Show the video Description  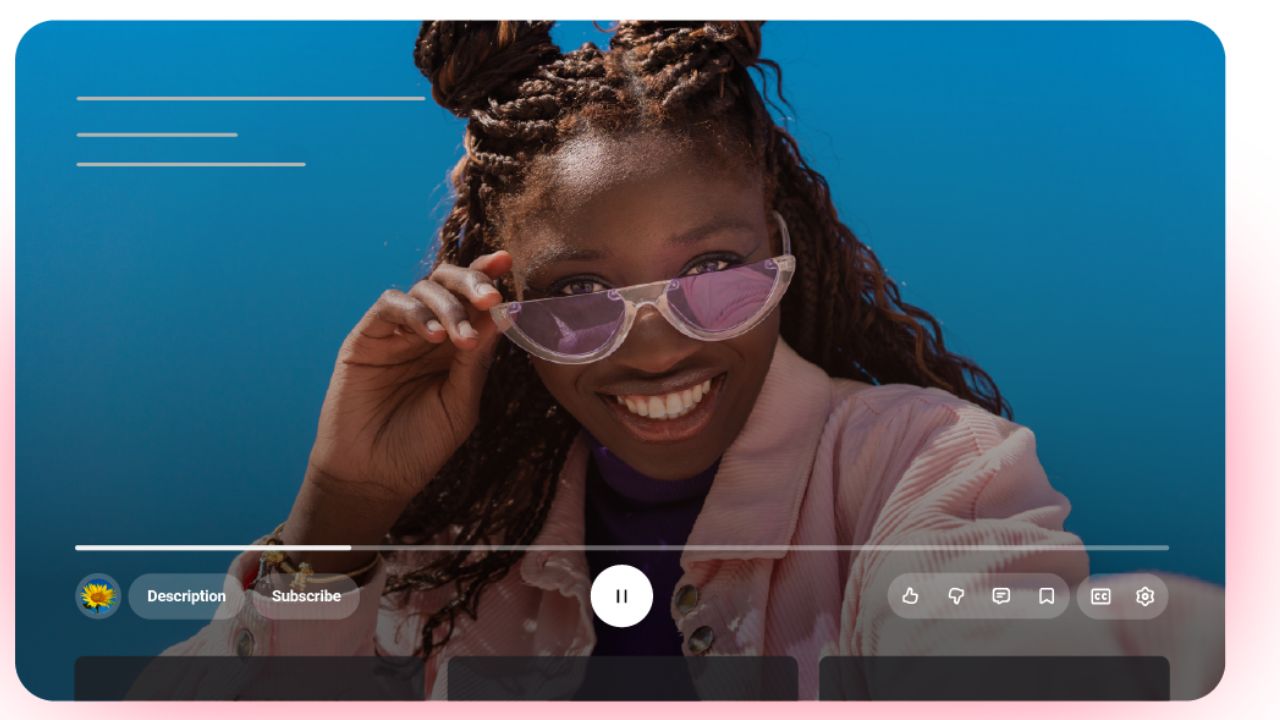[186, 596]
